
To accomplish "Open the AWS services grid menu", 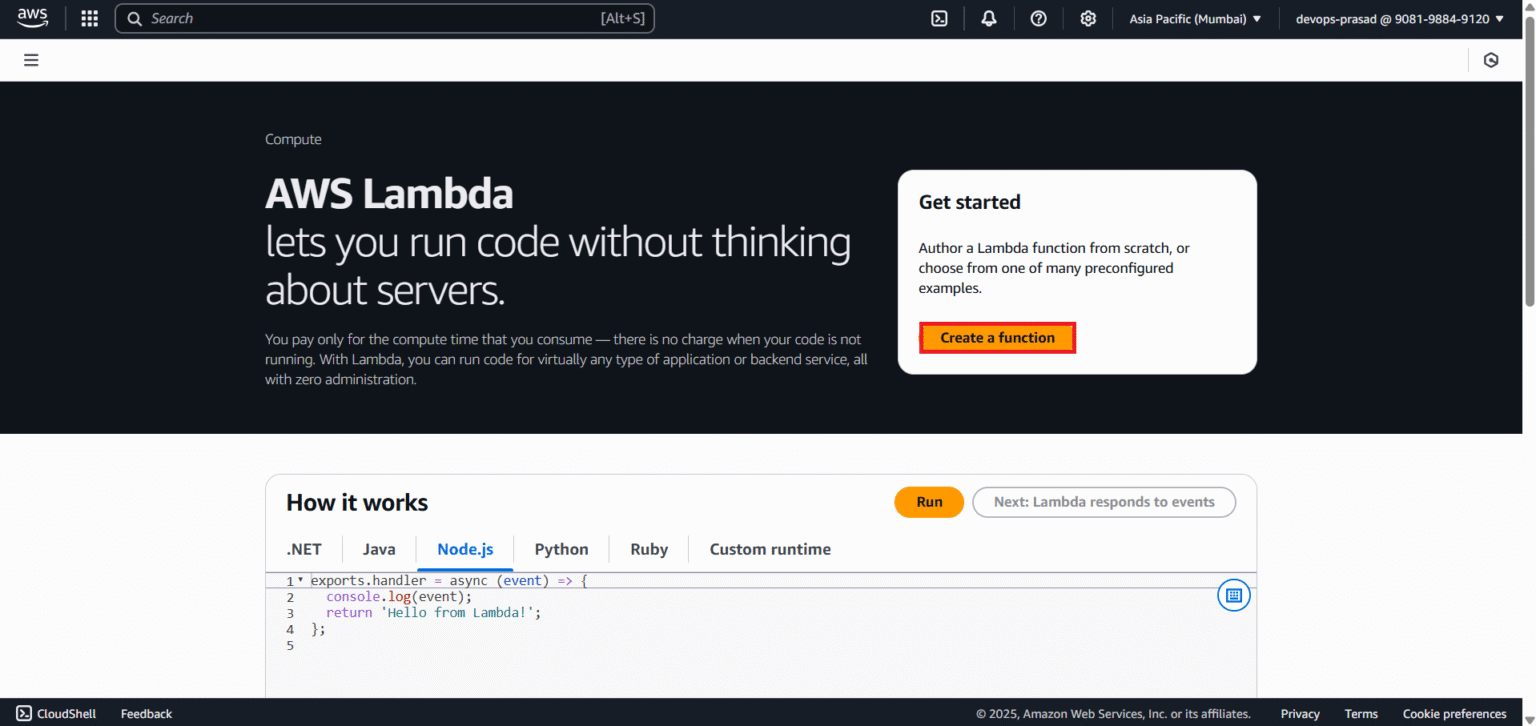I will coord(89,18).
